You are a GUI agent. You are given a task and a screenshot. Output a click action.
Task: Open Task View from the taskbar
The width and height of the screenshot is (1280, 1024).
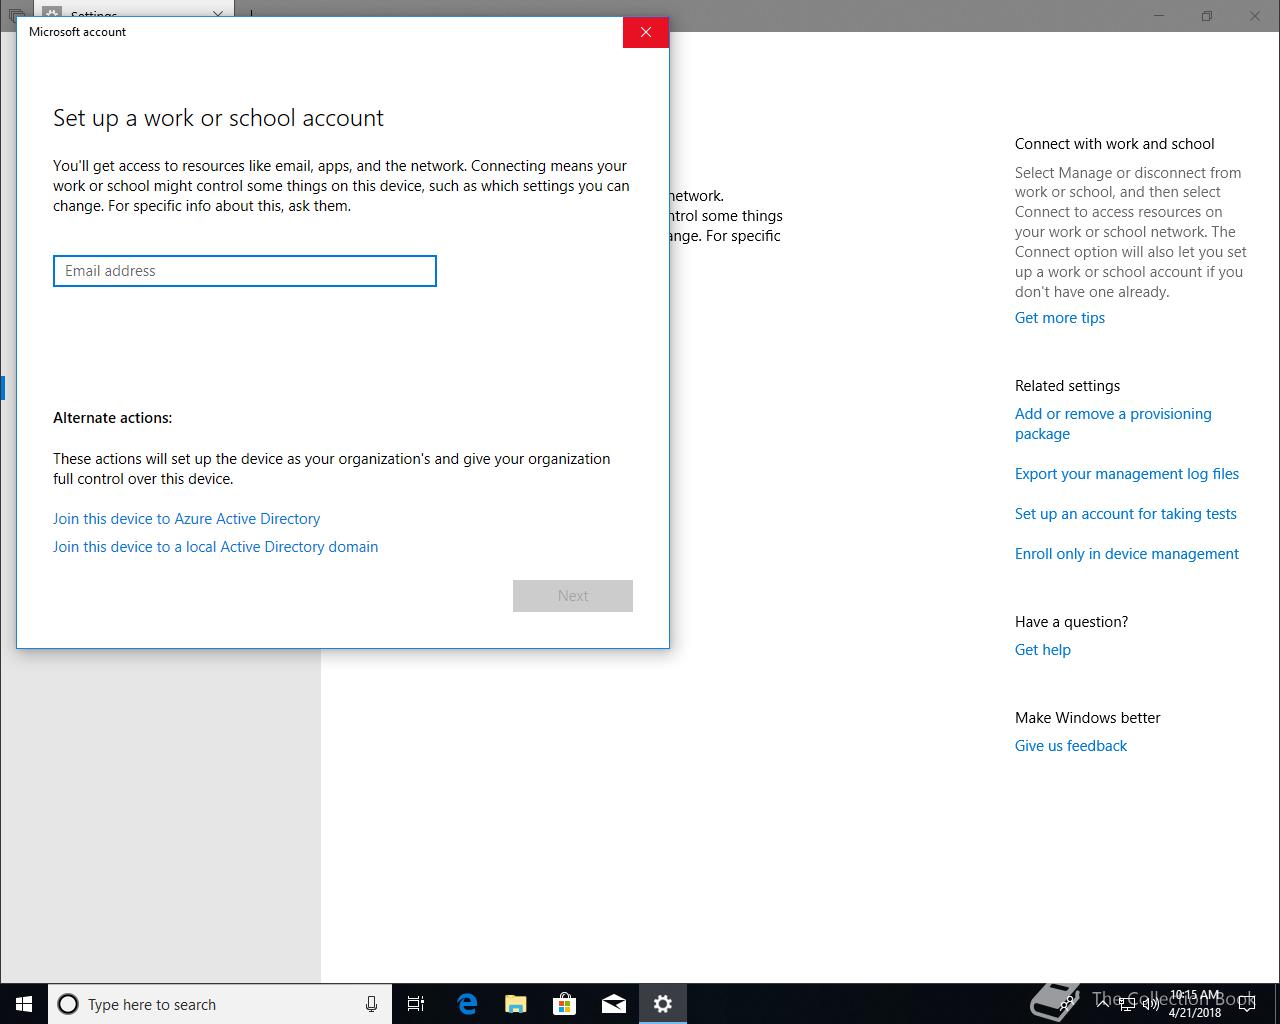point(416,1004)
